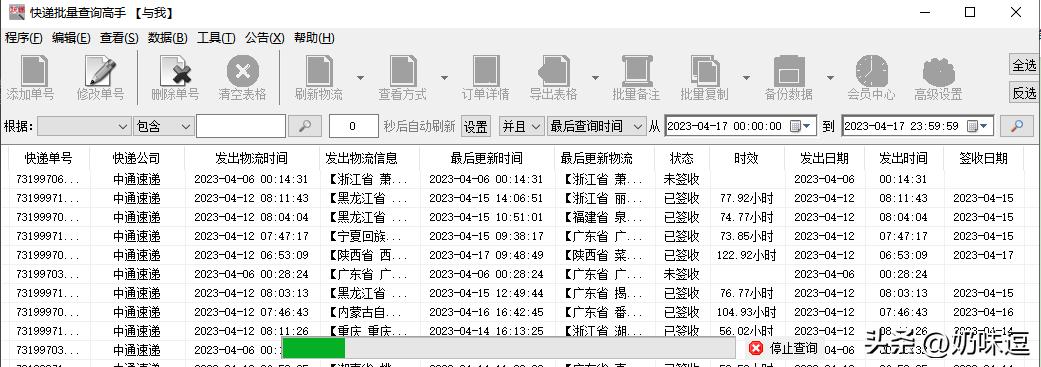Click the 刷新物流 toolbar icon
1041x367 pixels.
tap(319, 72)
